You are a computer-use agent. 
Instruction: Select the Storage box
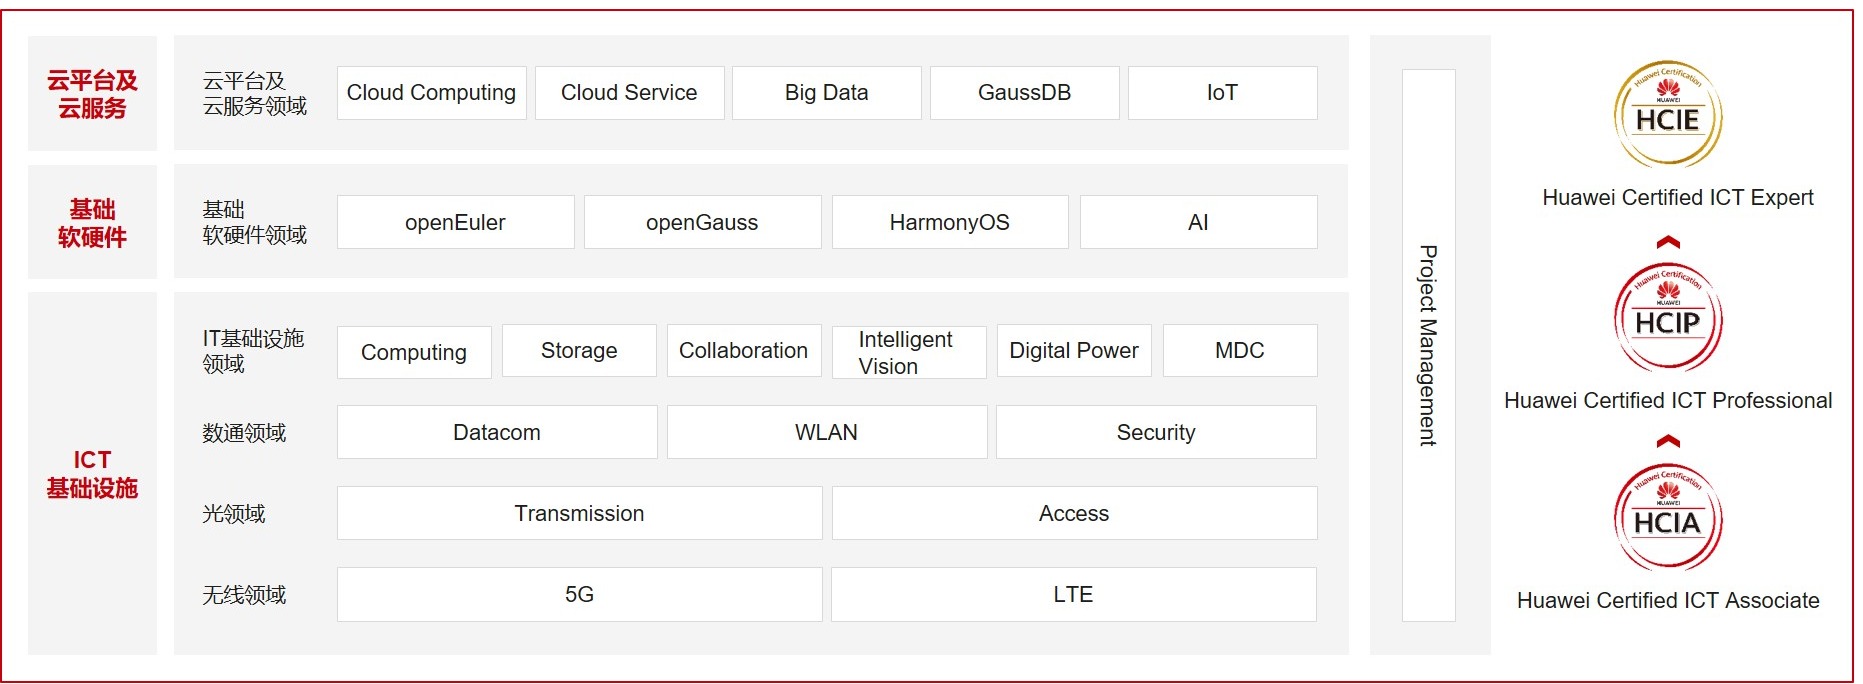pos(579,351)
